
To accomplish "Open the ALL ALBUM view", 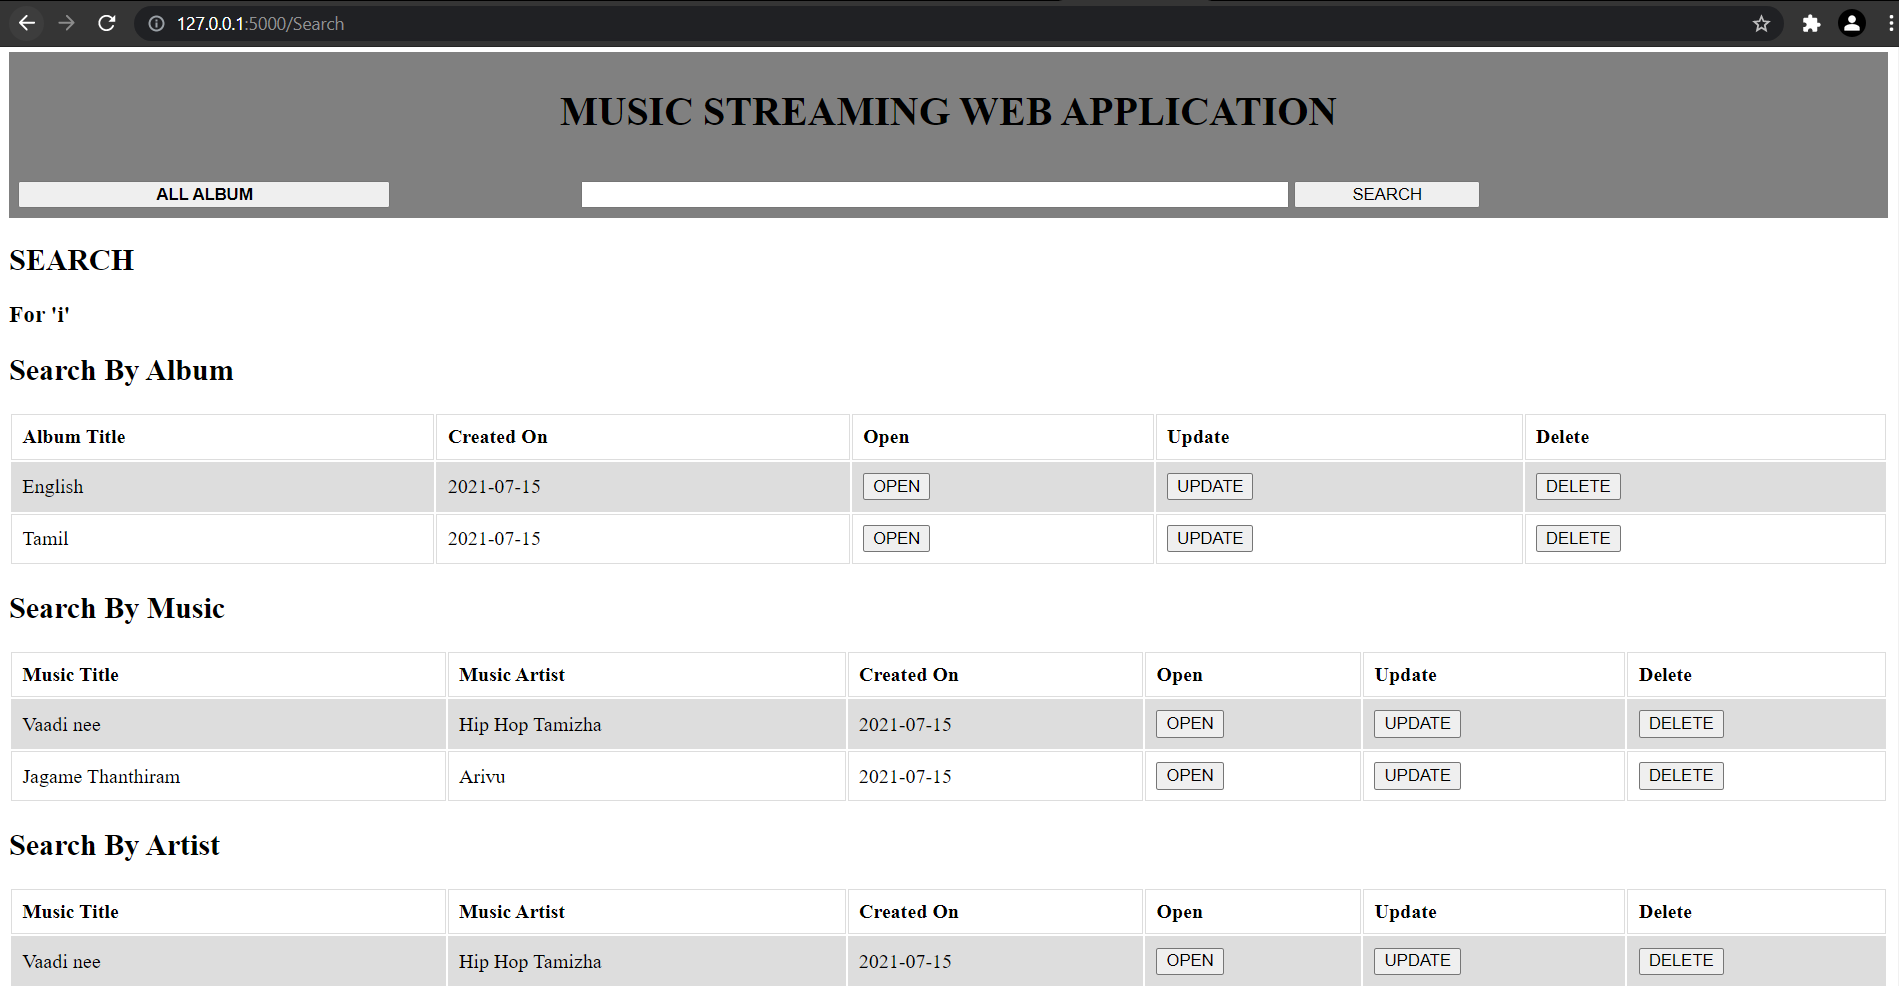I will point(203,194).
